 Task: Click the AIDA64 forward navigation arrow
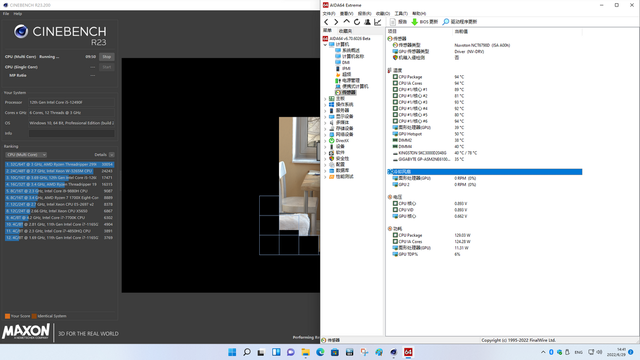336,22
